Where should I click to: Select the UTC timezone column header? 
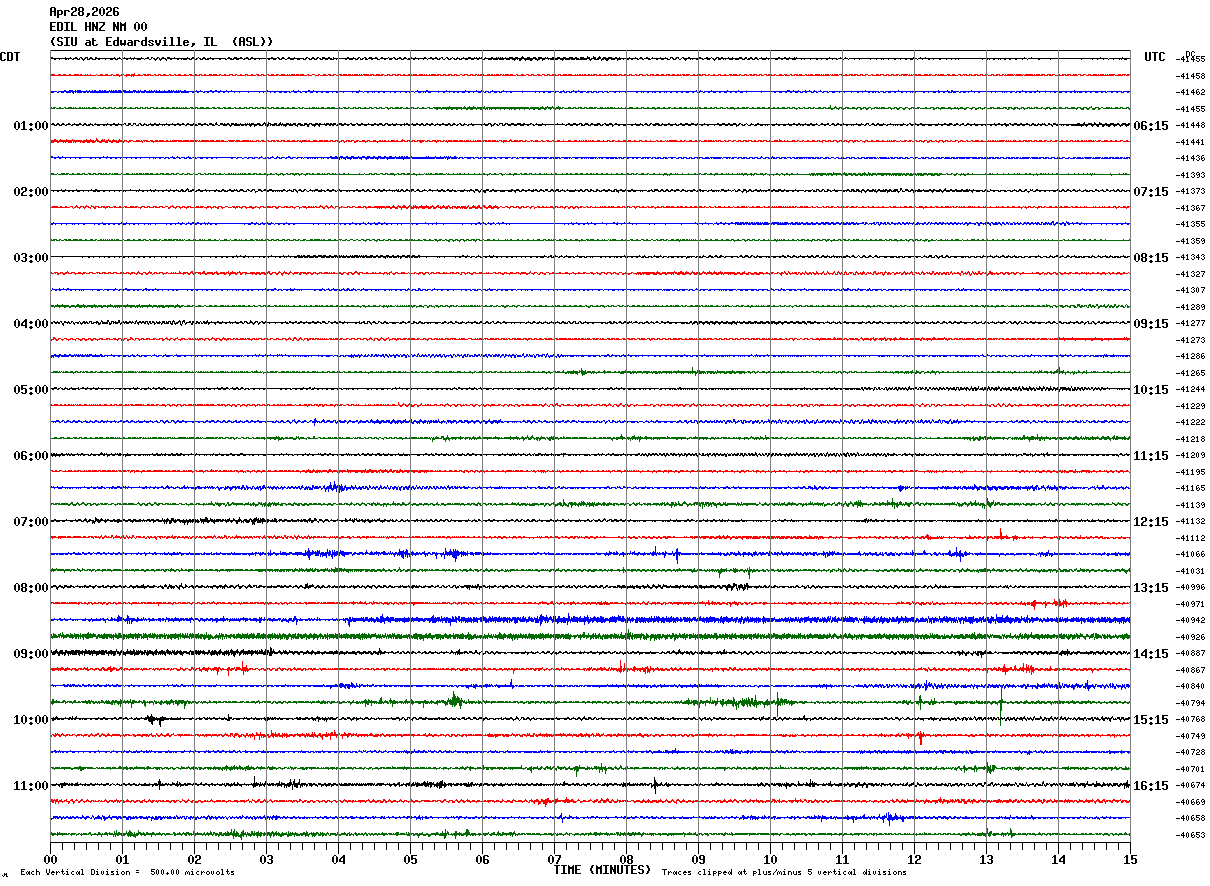[x=1155, y=57]
